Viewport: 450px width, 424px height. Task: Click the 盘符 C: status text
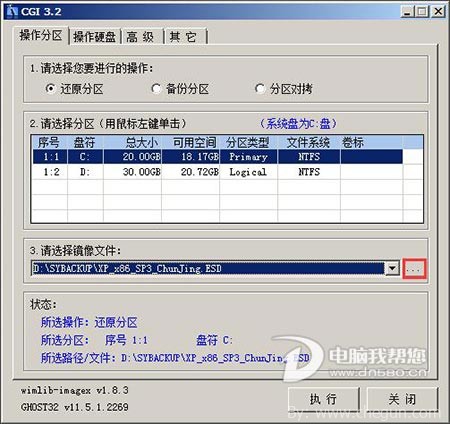pyautogui.click(x=214, y=340)
